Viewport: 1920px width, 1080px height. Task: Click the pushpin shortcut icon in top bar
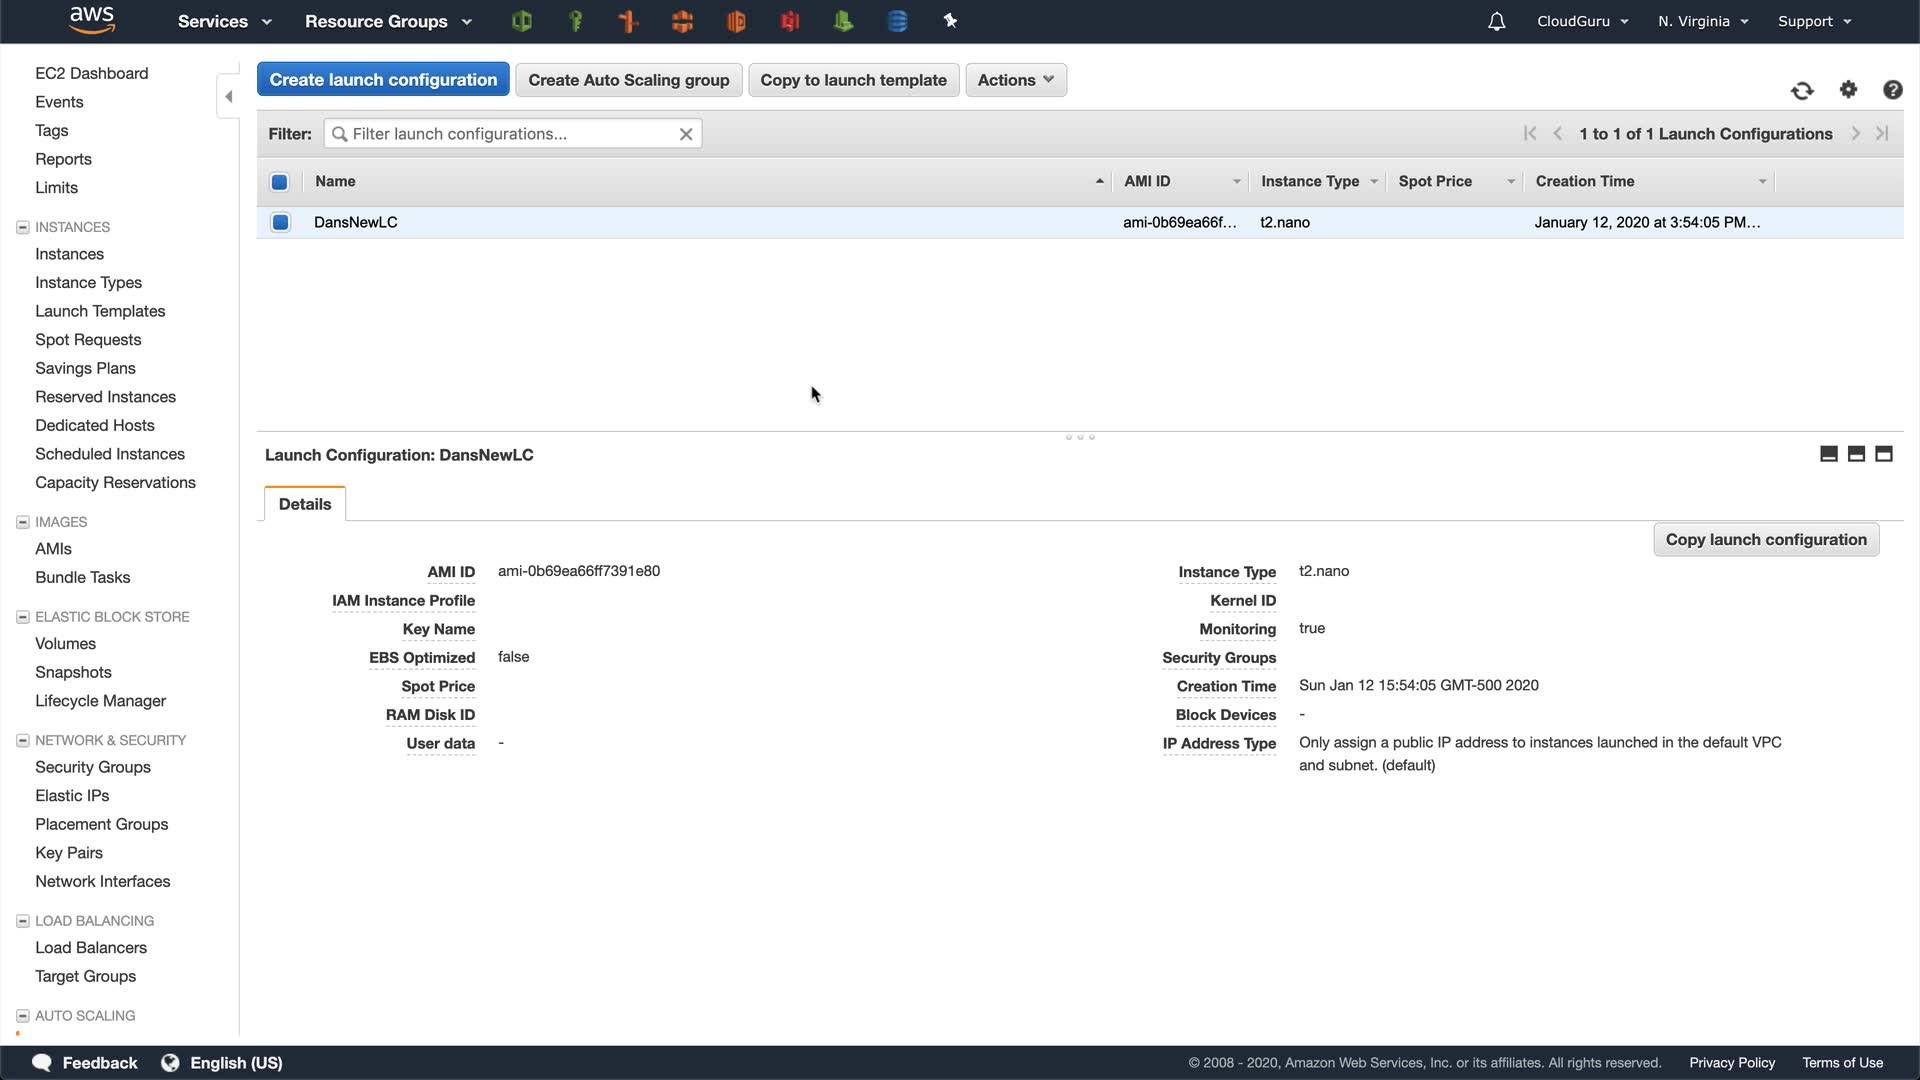click(950, 21)
